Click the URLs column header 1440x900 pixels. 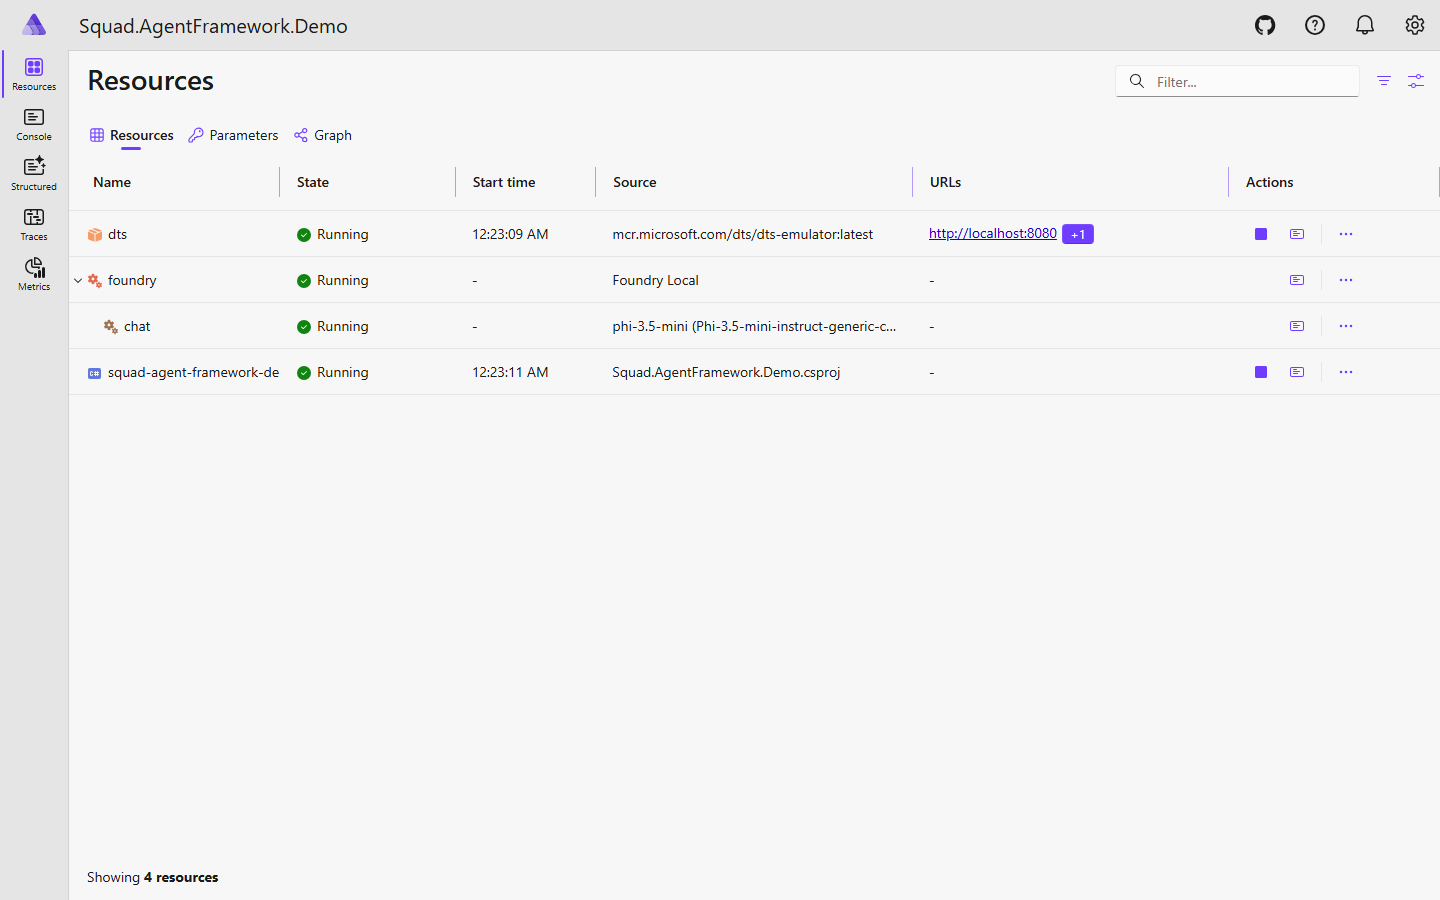(x=945, y=182)
